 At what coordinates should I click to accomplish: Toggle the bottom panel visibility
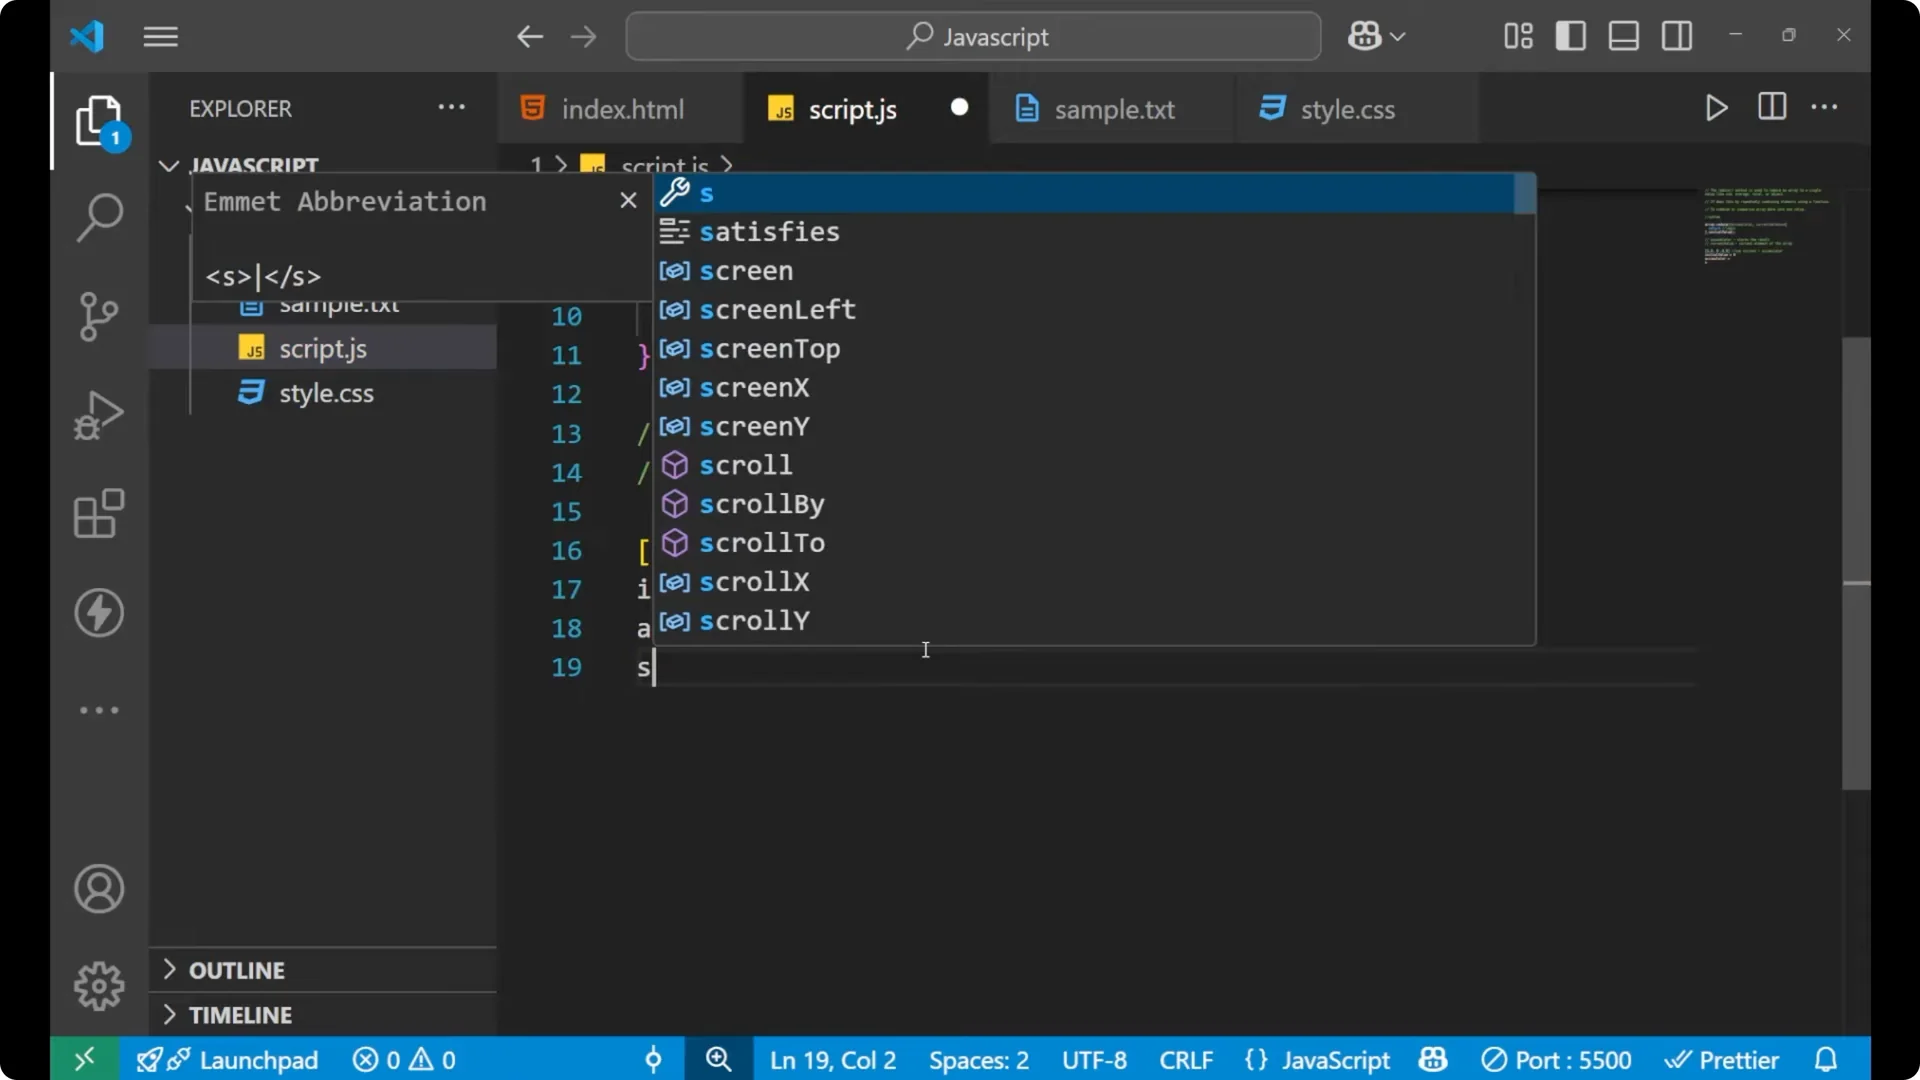[1622, 35]
